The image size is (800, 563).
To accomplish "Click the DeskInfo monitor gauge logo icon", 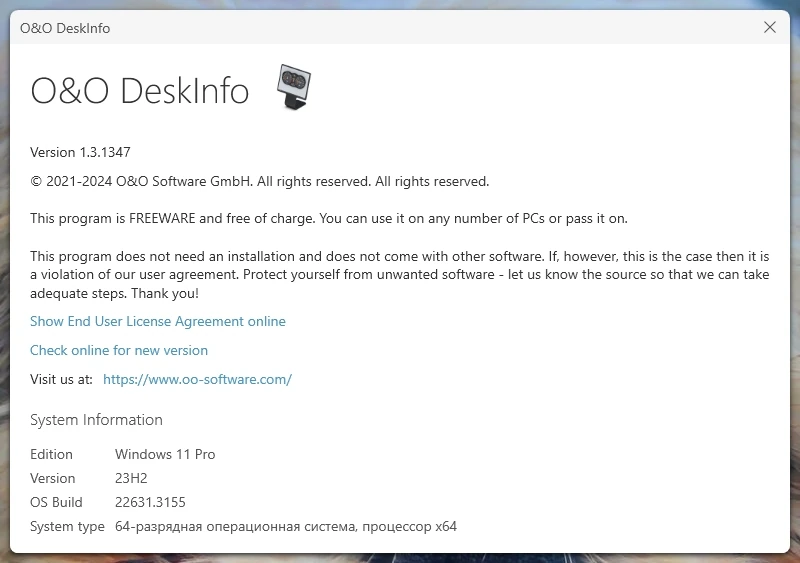I will (x=294, y=86).
